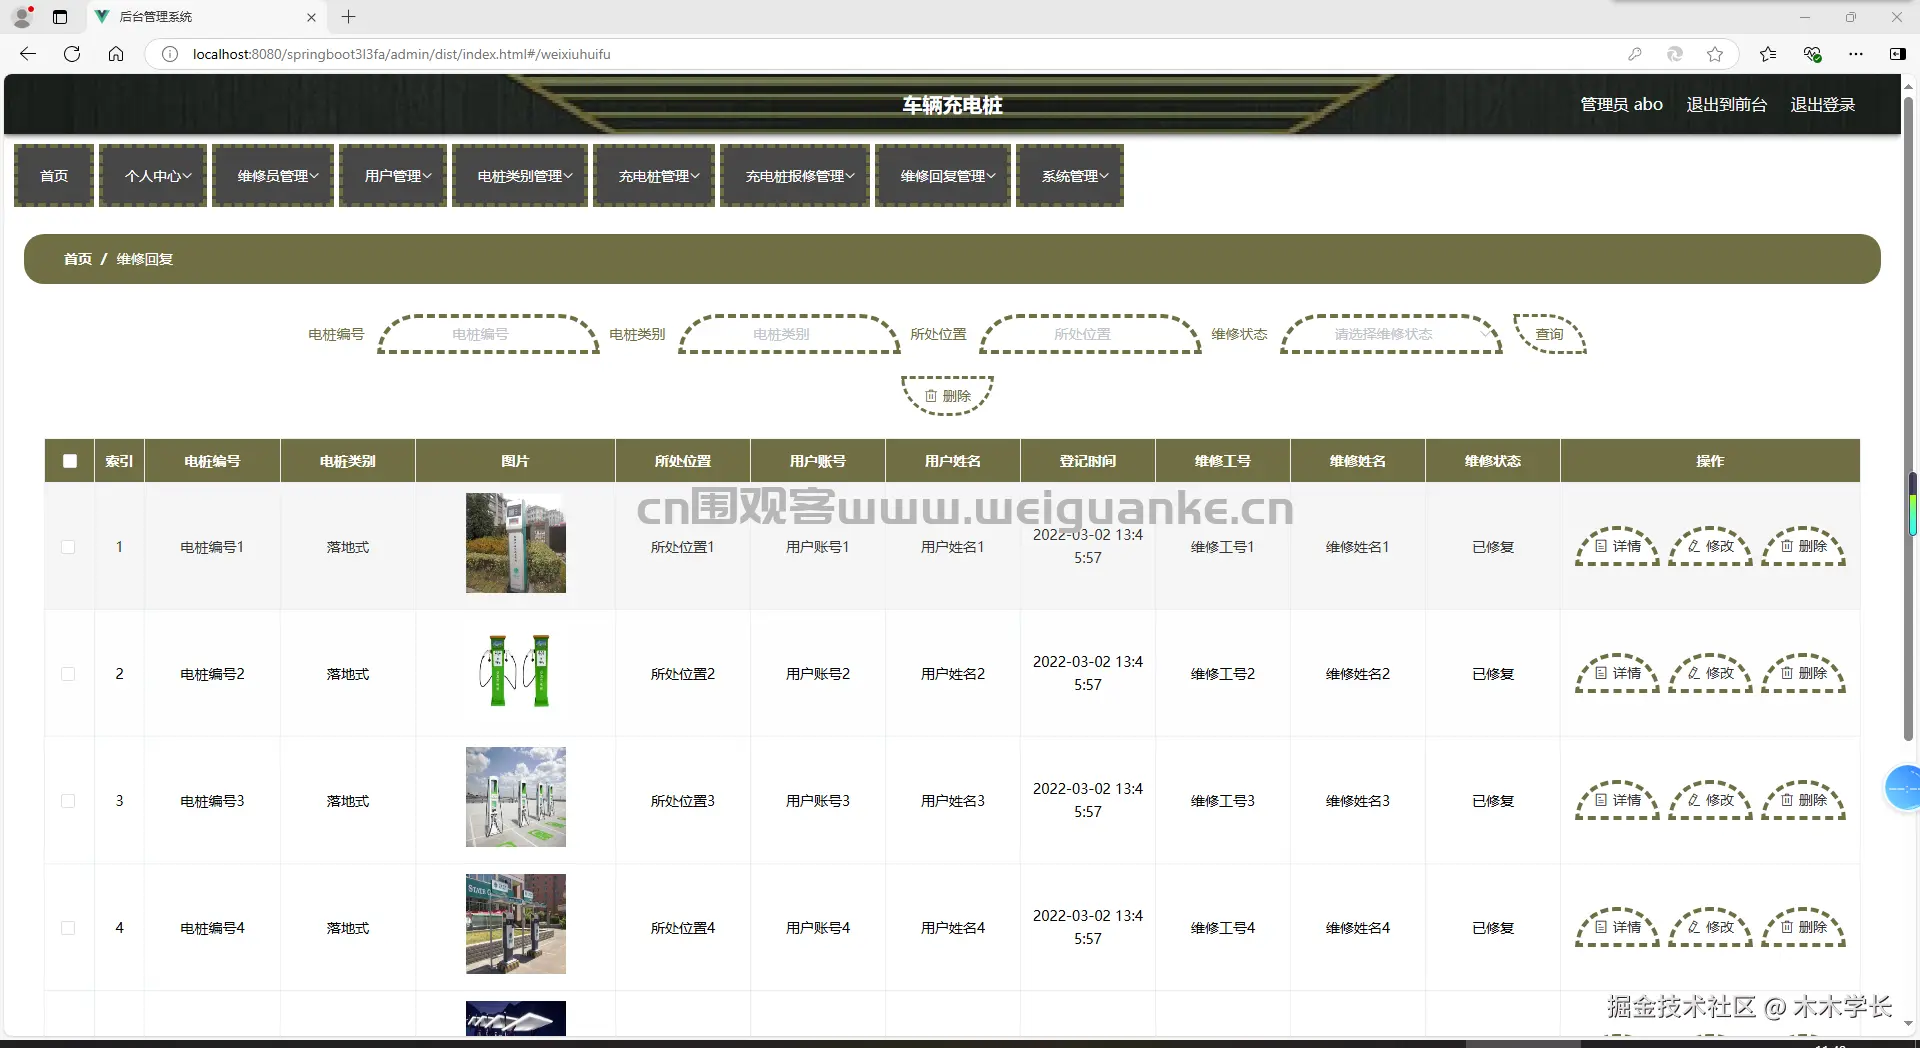The image size is (1920, 1048).
Task: Click 退出到前台 link
Action: 1726,104
